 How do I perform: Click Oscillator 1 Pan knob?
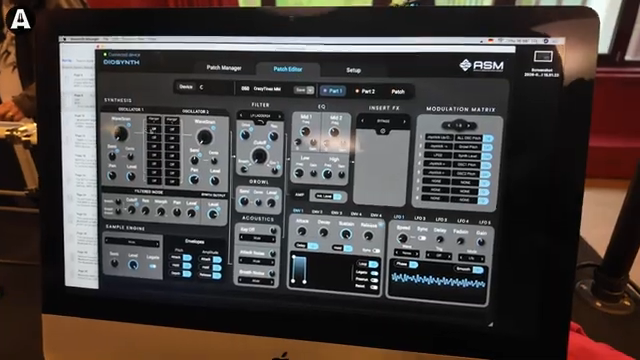point(112,176)
